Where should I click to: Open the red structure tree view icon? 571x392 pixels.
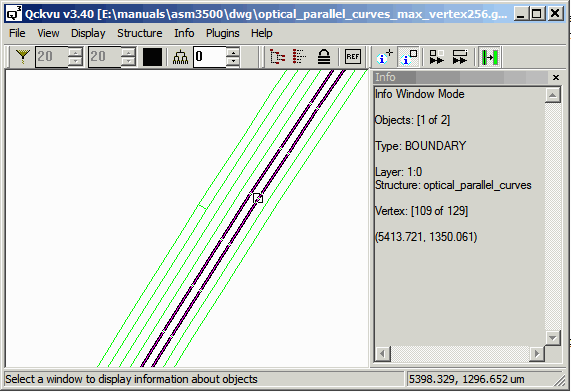coord(277,57)
